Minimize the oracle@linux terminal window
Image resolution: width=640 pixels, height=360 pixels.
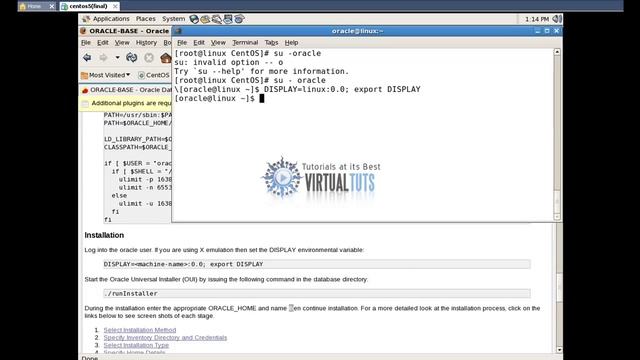[x=538, y=31]
